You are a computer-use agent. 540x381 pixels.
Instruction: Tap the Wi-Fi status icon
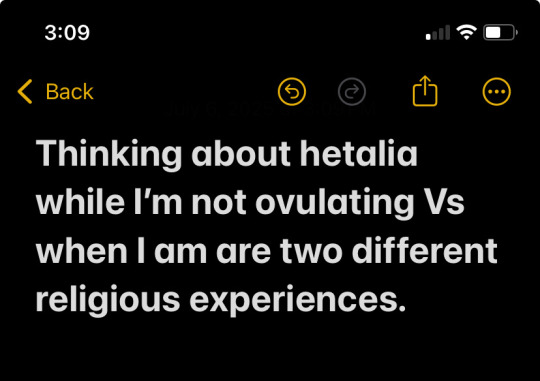tap(466, 32)
